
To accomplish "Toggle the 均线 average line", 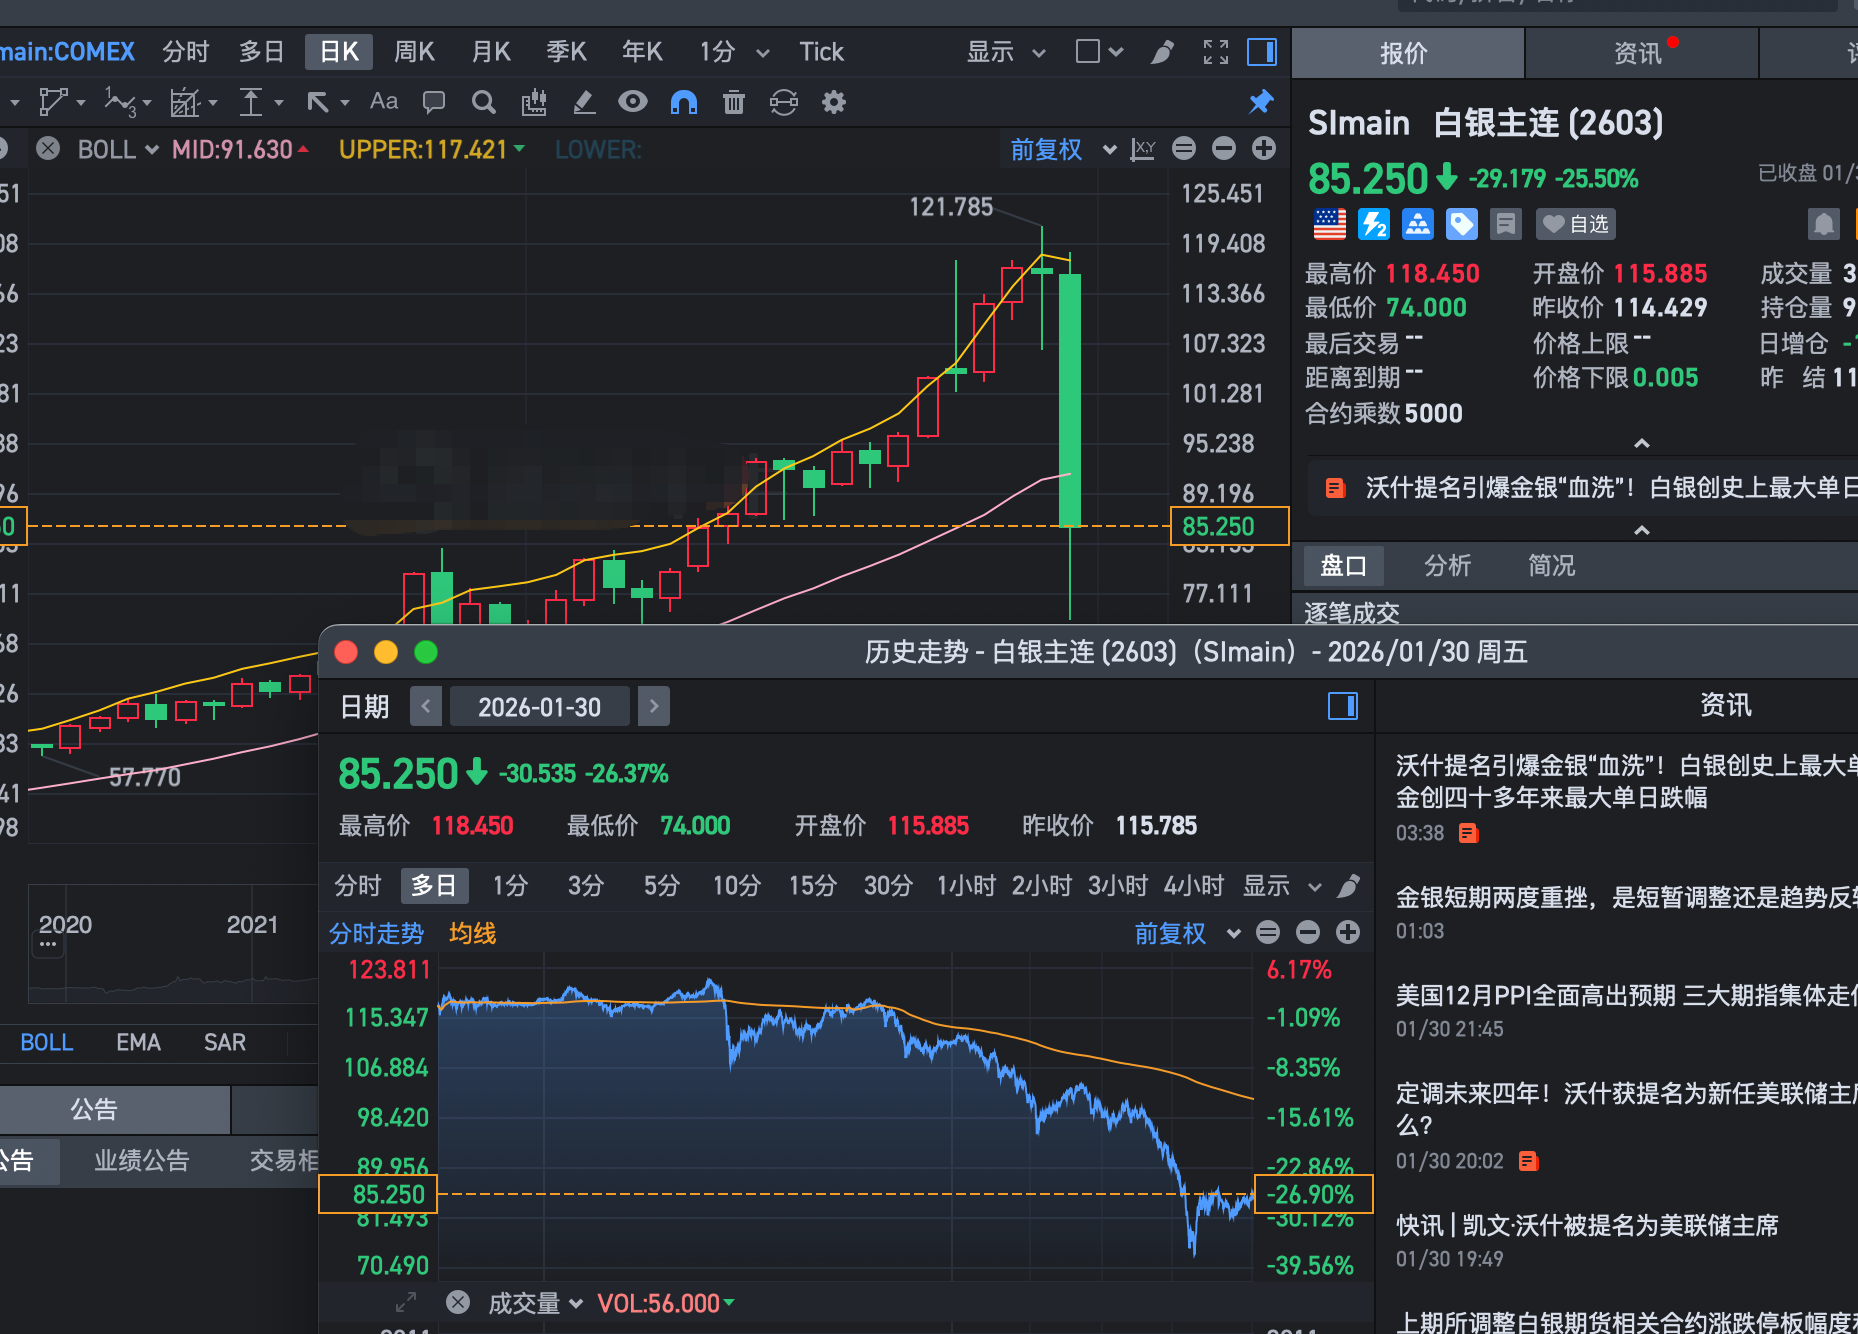I will pyautogui.click(x=472, y=933).
